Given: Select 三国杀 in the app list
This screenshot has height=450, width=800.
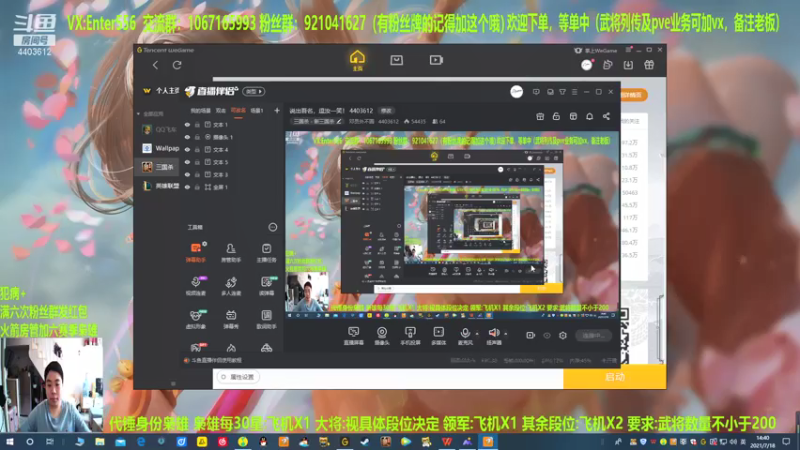Looking at the screenshot, I should coord(158,167).
